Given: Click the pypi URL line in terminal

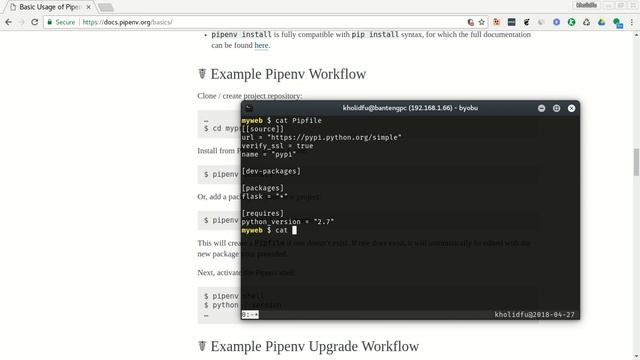Looking at the screenshot, I should [x=322, y=138].
